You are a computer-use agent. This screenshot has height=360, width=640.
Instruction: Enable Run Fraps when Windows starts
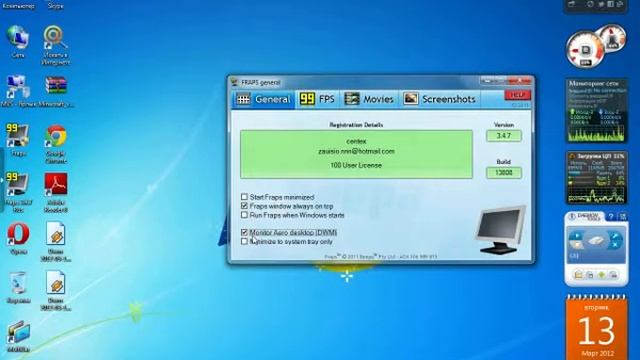244,215
